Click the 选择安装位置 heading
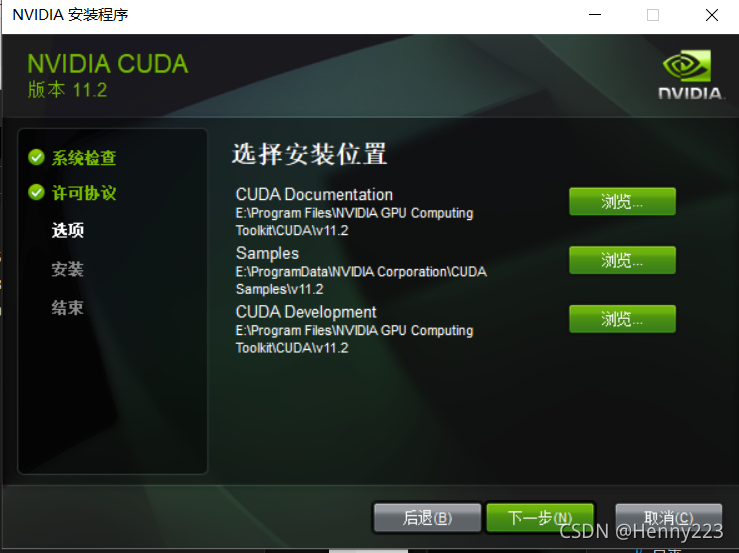The width and height of the screenshot is (739, 553). [309, 154]
